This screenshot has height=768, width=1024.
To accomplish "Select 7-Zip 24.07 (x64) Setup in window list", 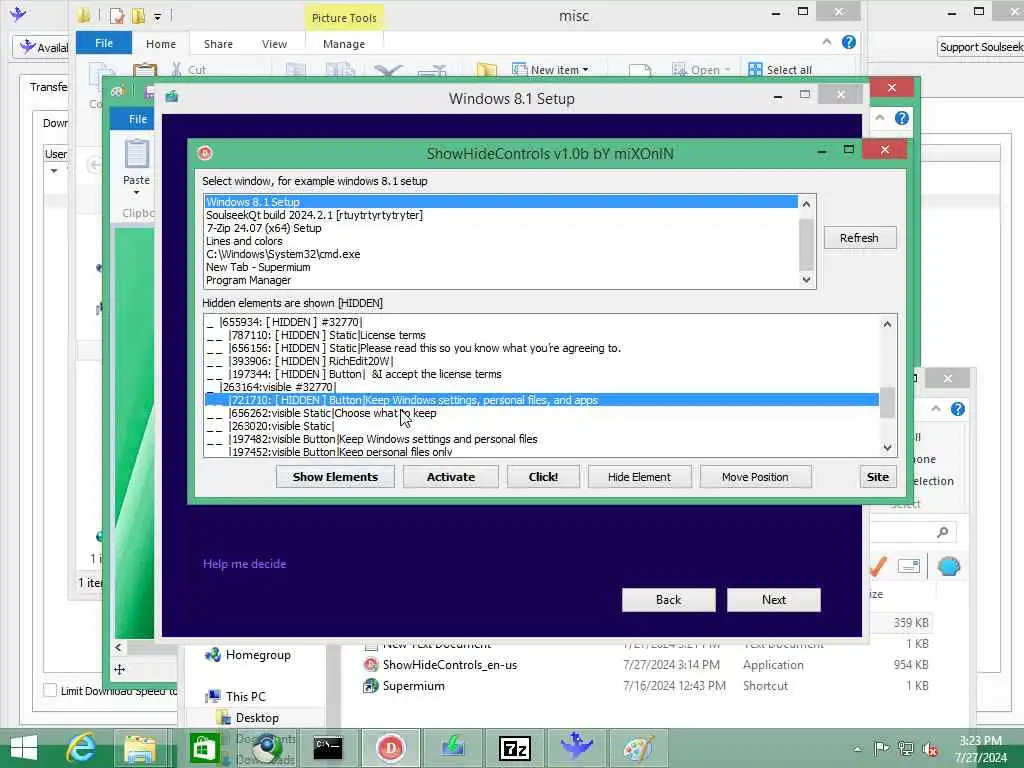I will (x=500, y=228).
